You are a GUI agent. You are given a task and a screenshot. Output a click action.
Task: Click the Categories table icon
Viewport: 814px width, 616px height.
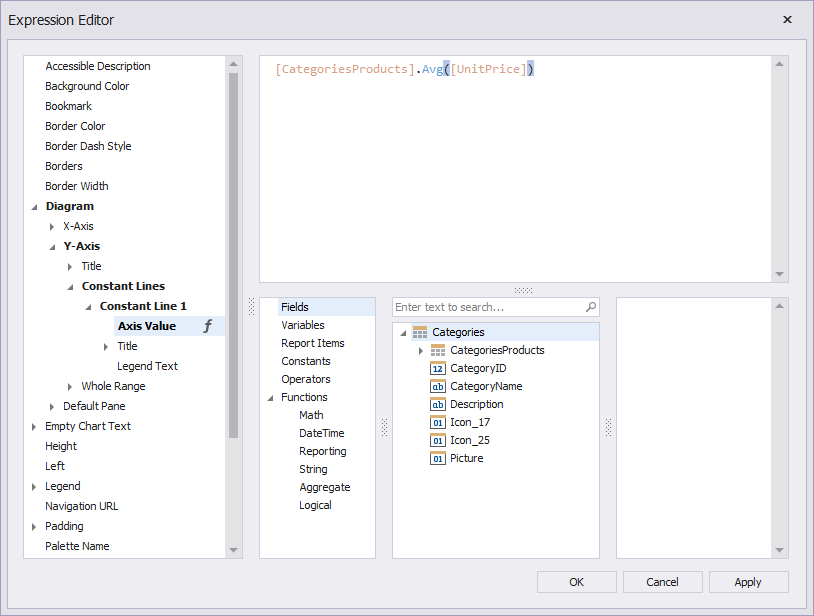pos(420,332)
